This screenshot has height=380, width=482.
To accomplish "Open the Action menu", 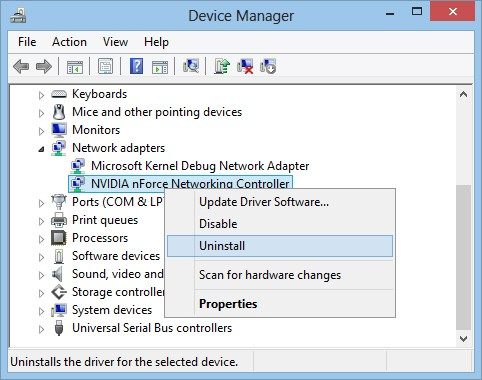I will point(69,42).
